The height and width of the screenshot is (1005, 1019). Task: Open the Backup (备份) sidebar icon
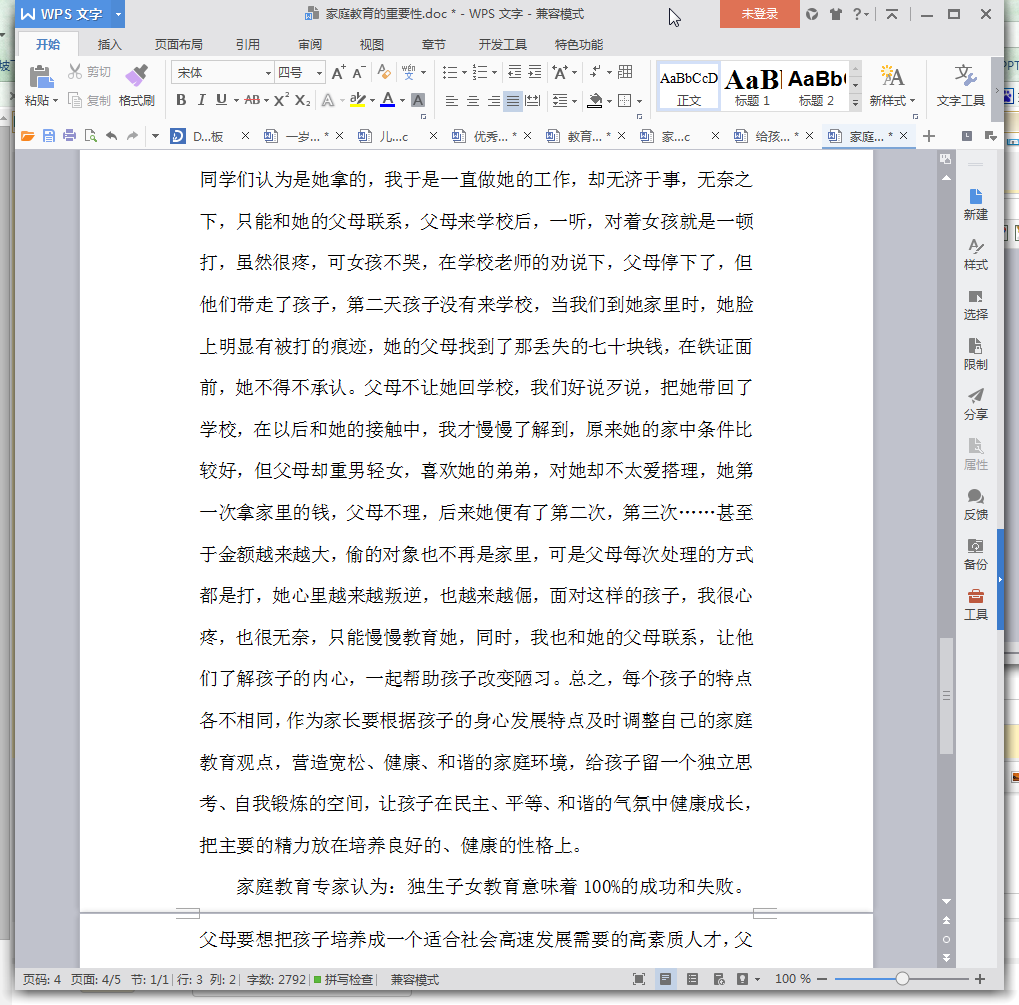(975, 547)
